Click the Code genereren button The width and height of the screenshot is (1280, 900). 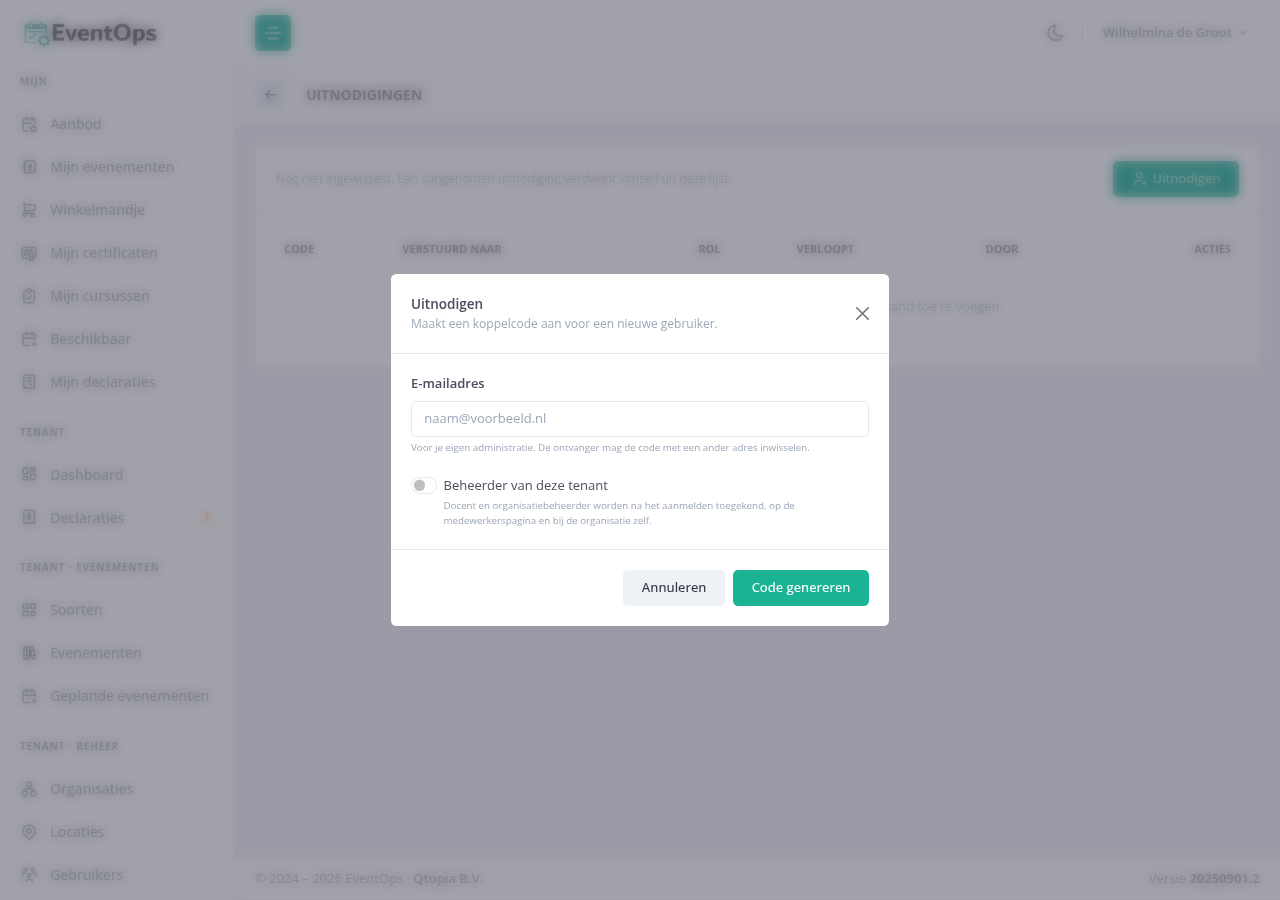pos(801,588)
